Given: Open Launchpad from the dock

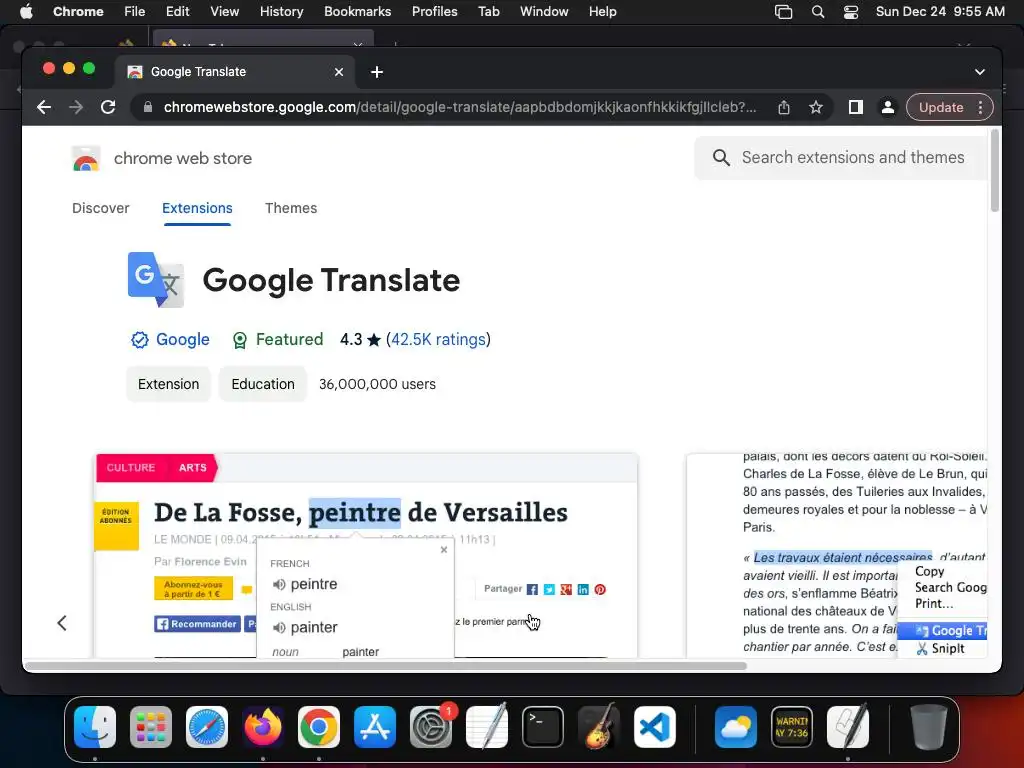Looking at the screenshot, I should point(151,727).
